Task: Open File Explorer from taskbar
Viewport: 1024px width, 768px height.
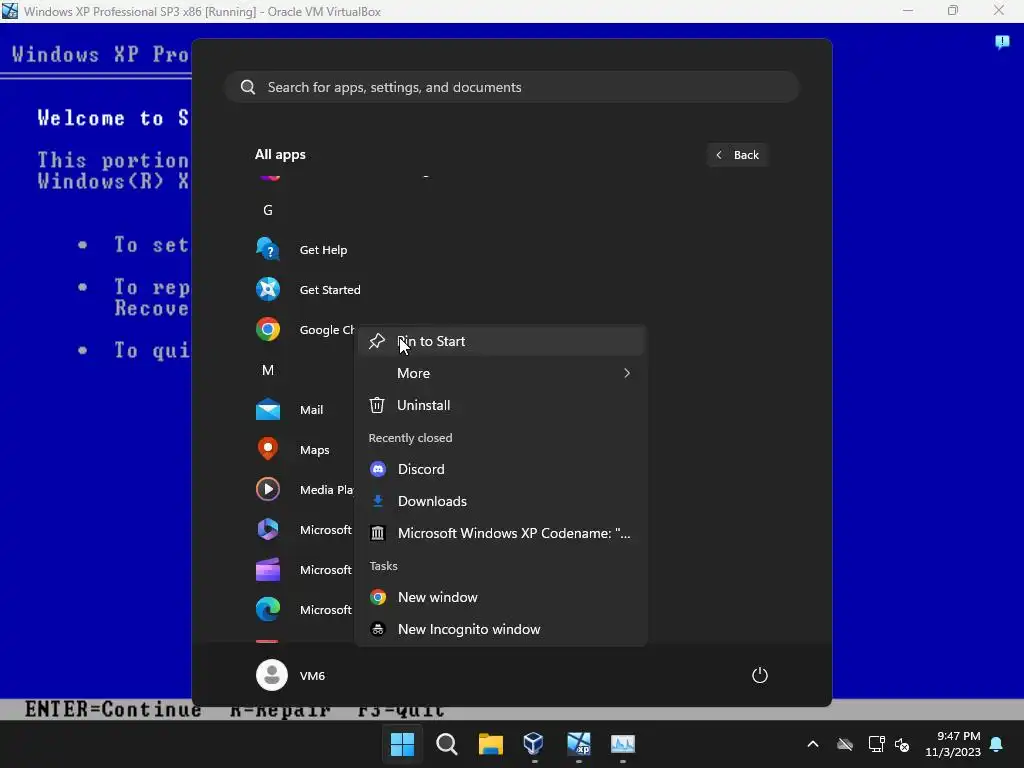Action: 490,744
